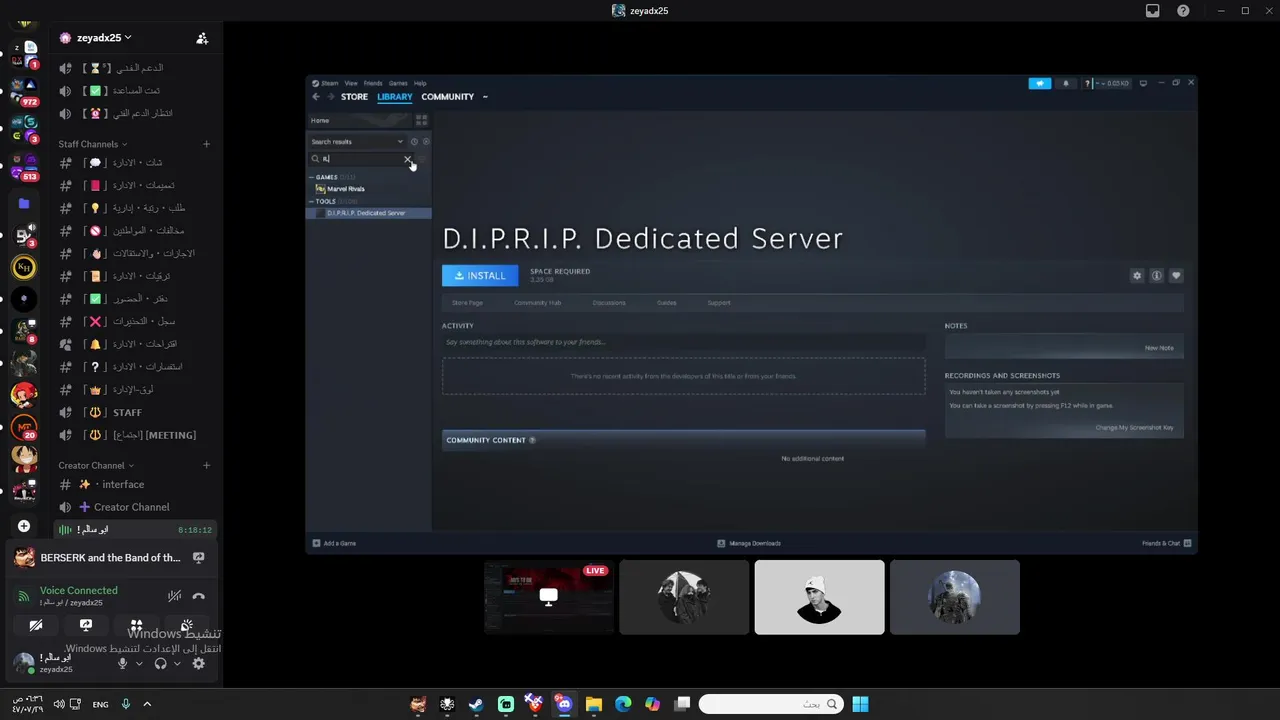Collapse the Staff Channels category
Screen dimensions: 1280x720
92,144
